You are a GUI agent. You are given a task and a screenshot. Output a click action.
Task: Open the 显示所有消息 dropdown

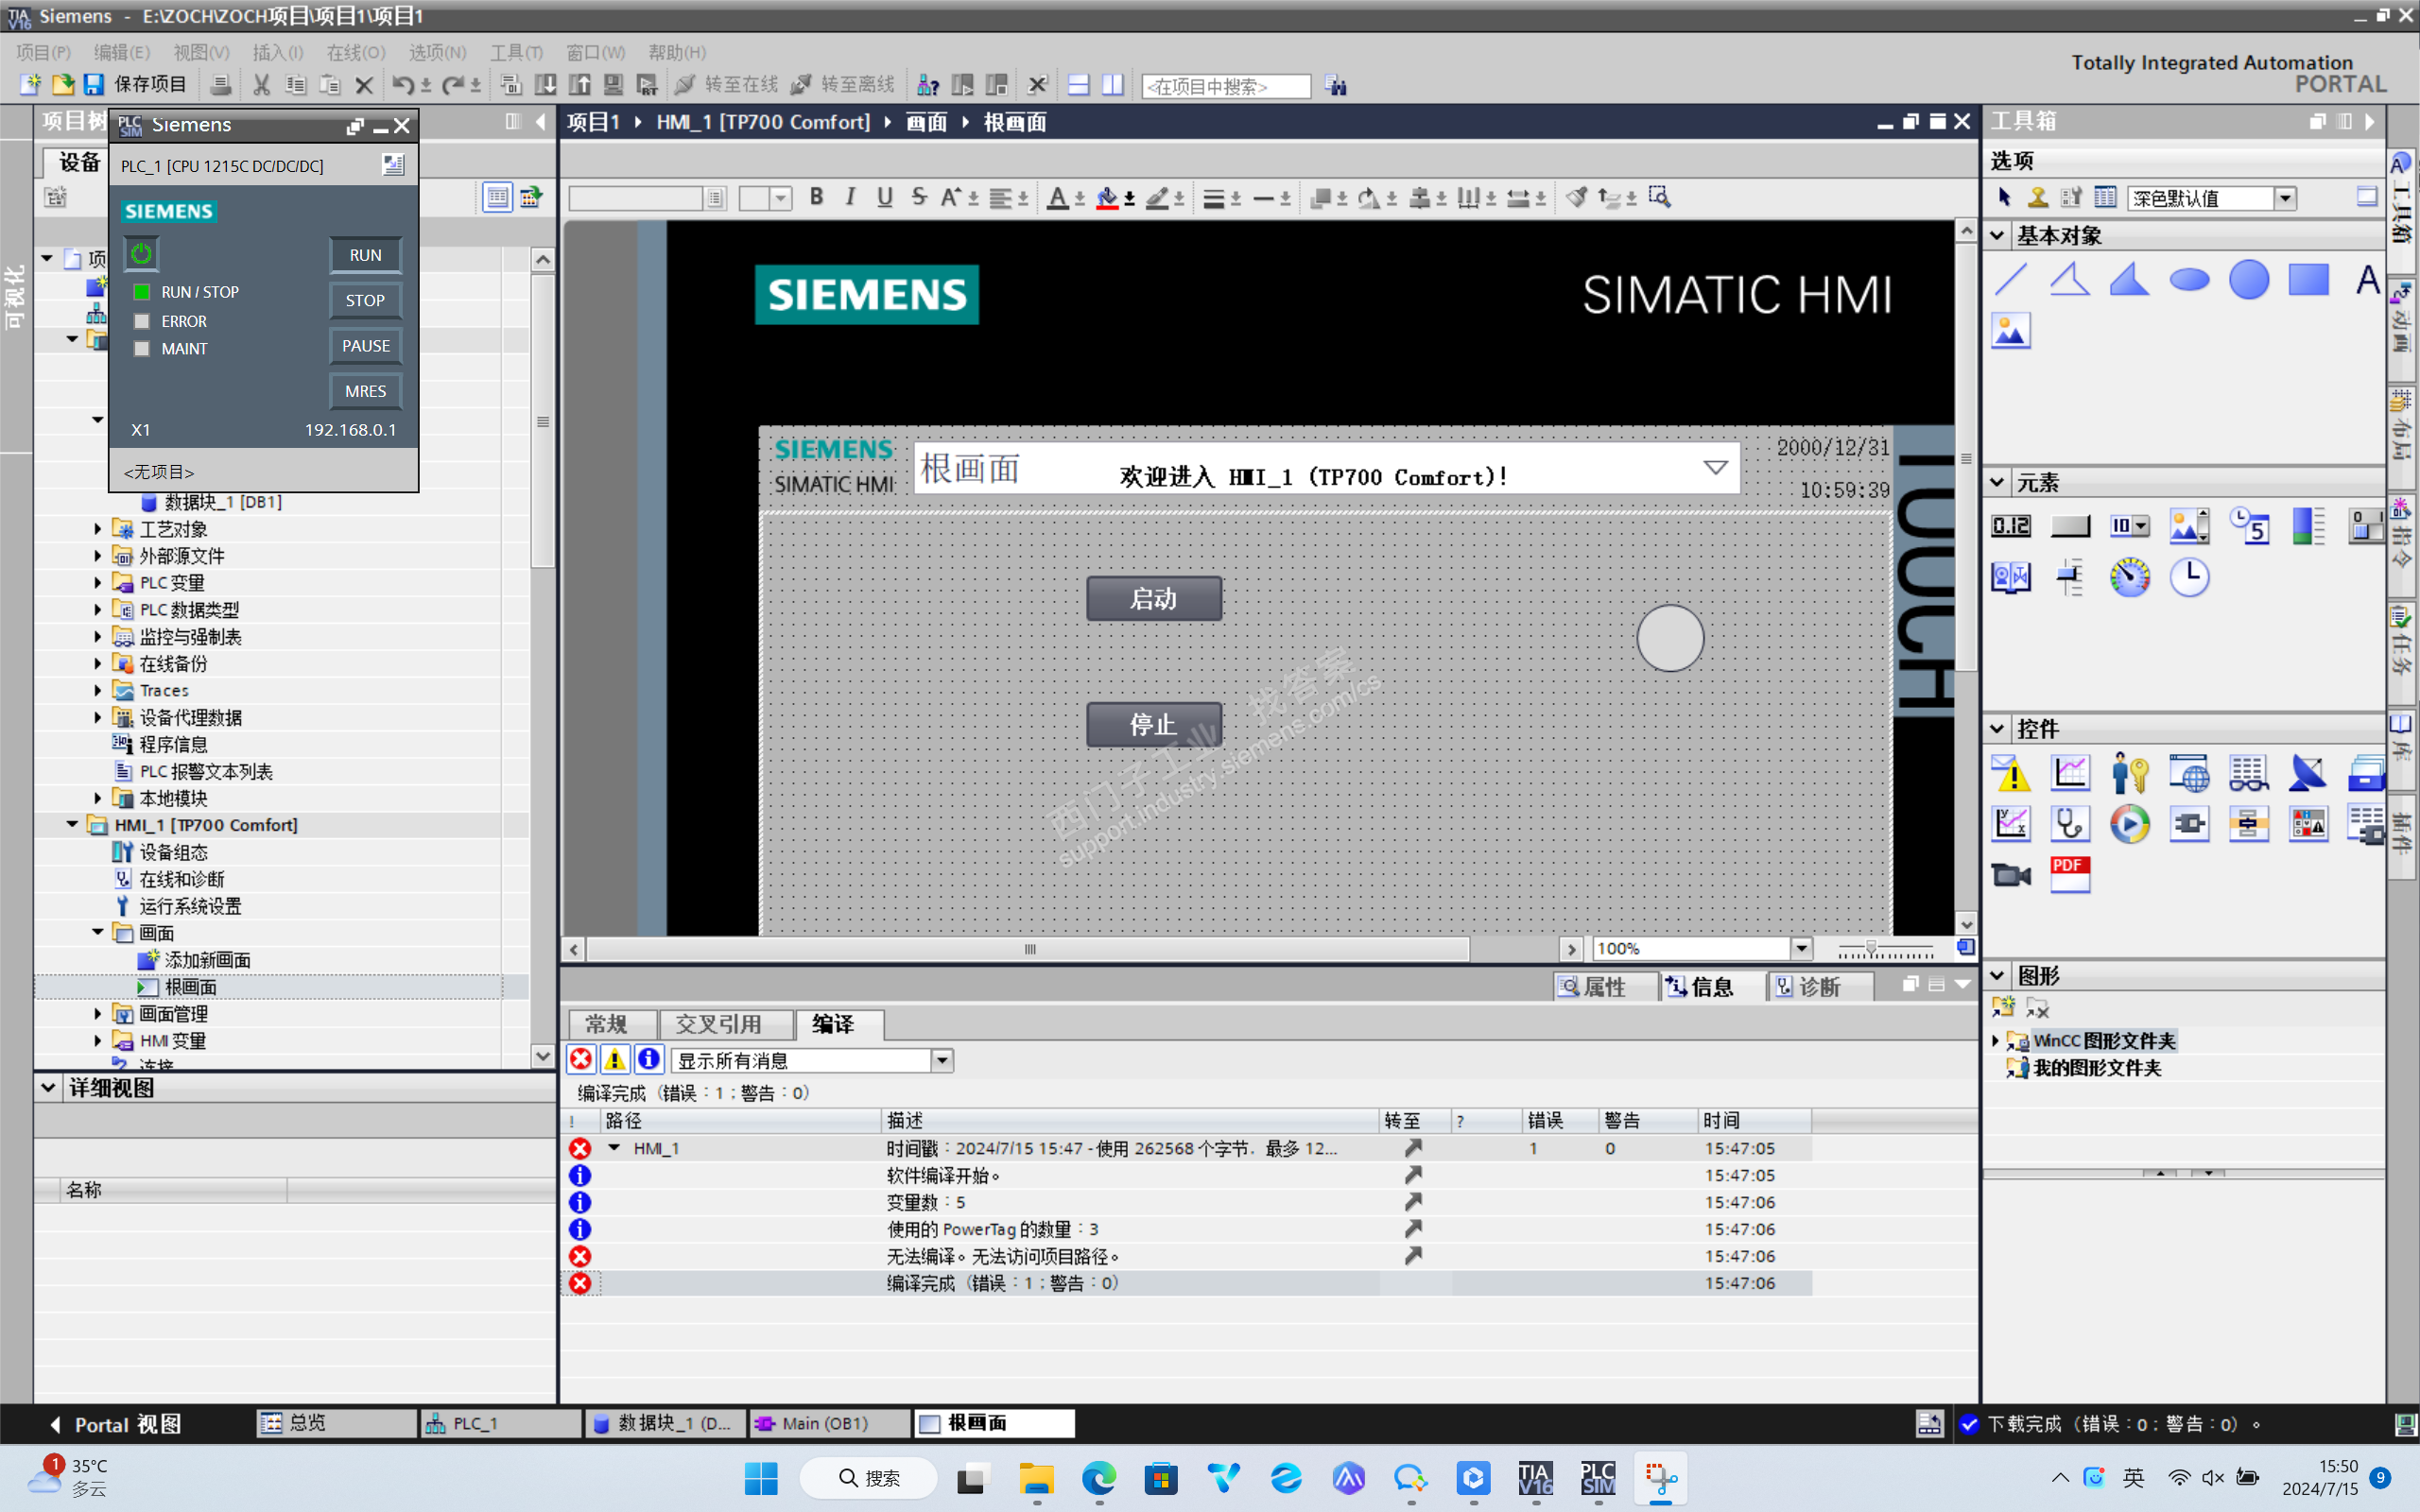coord(941,1060)
